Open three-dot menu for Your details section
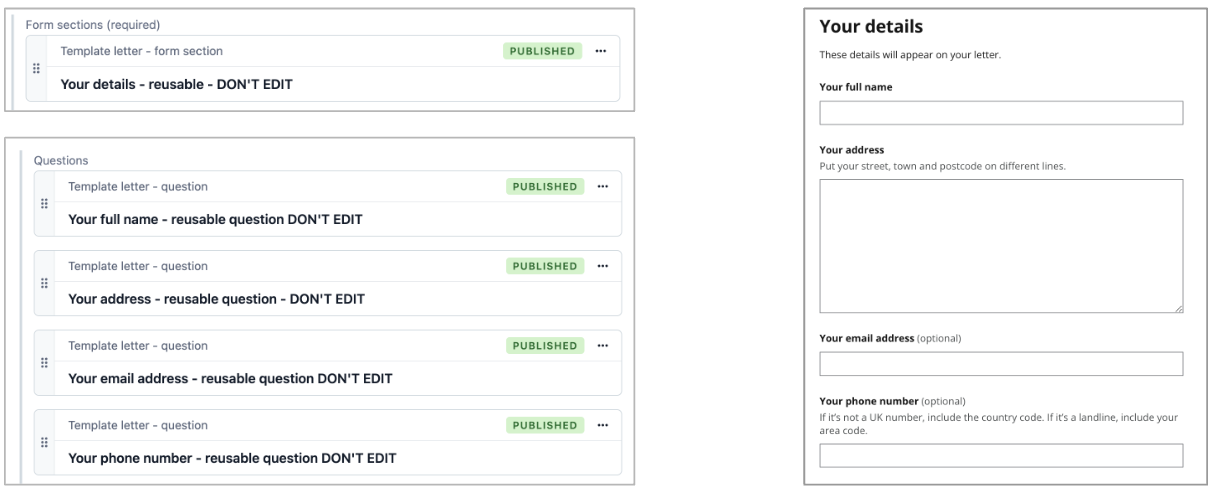Screen dimensions: 1213x490 pyautogui.click(x=600, y=51)
